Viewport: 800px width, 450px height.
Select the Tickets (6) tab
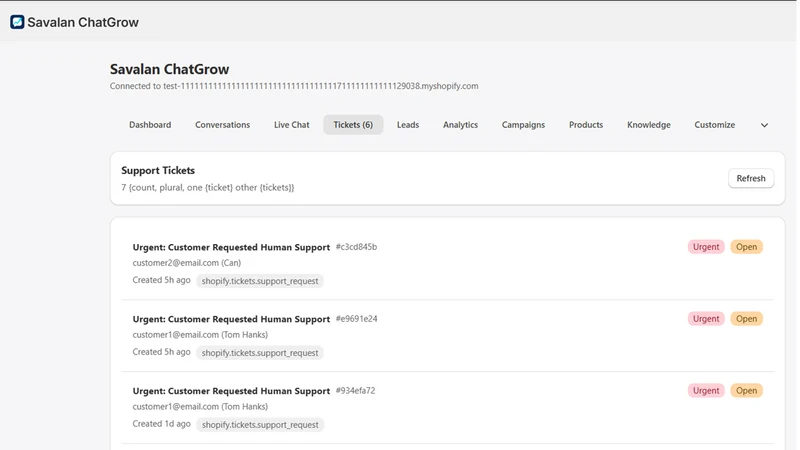coord(353,124)
